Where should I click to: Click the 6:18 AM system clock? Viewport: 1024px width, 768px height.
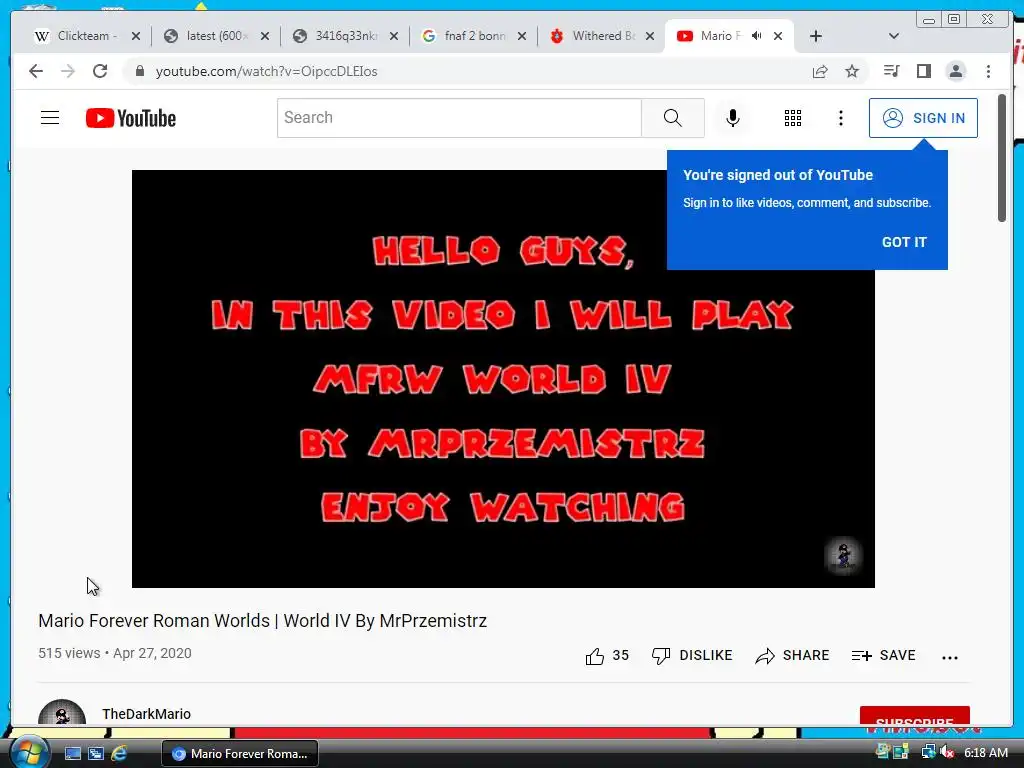(x=985, y=753)
